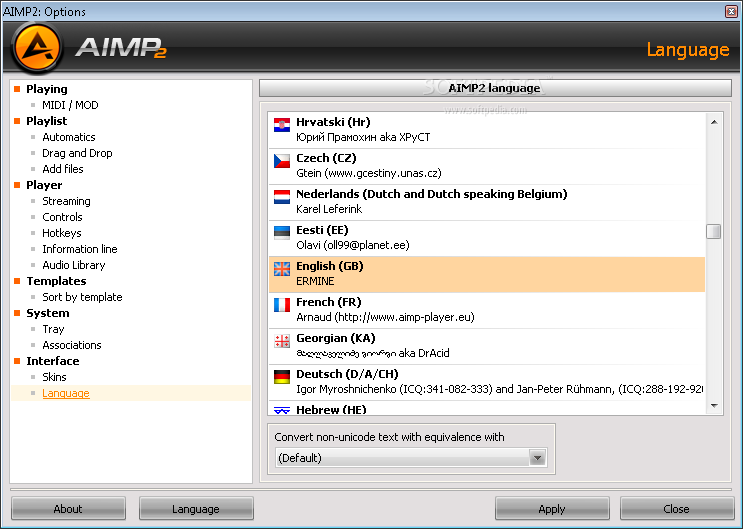Click the Estonian flag beside Eesti
The image size is (743, 529).
coord(282,233)
